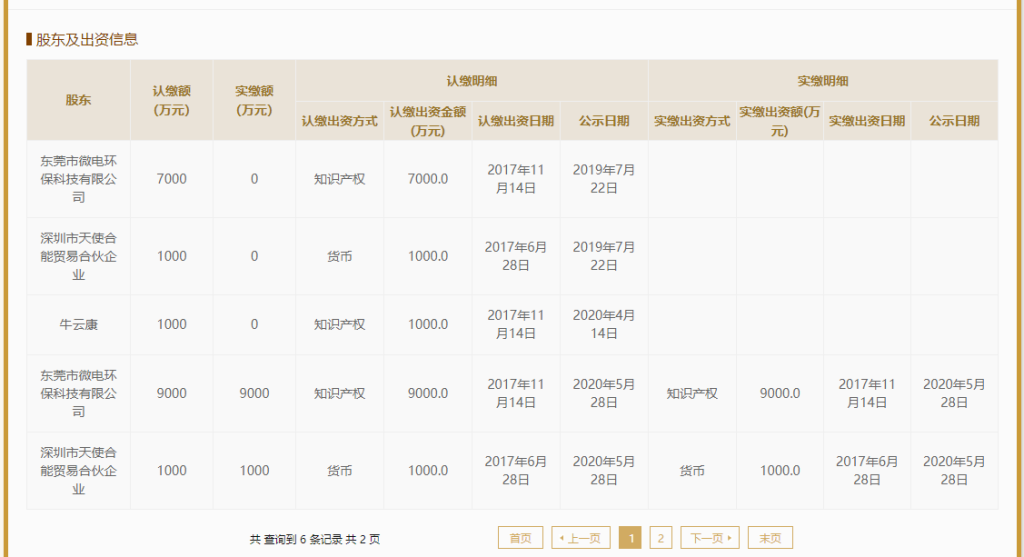Click the 认缴出资方式 column header
Screen dimensions: 1024x557
pos(339,121)
